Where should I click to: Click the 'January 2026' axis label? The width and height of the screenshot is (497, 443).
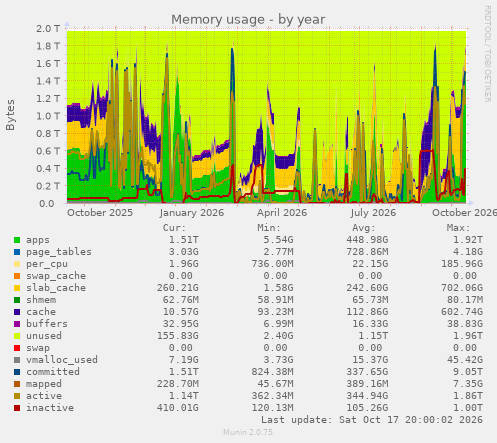point(192,213)
